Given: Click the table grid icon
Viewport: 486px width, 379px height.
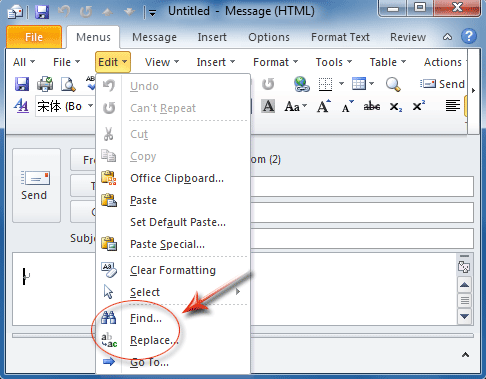Looking at the screenshot, I should coord(359,84).
